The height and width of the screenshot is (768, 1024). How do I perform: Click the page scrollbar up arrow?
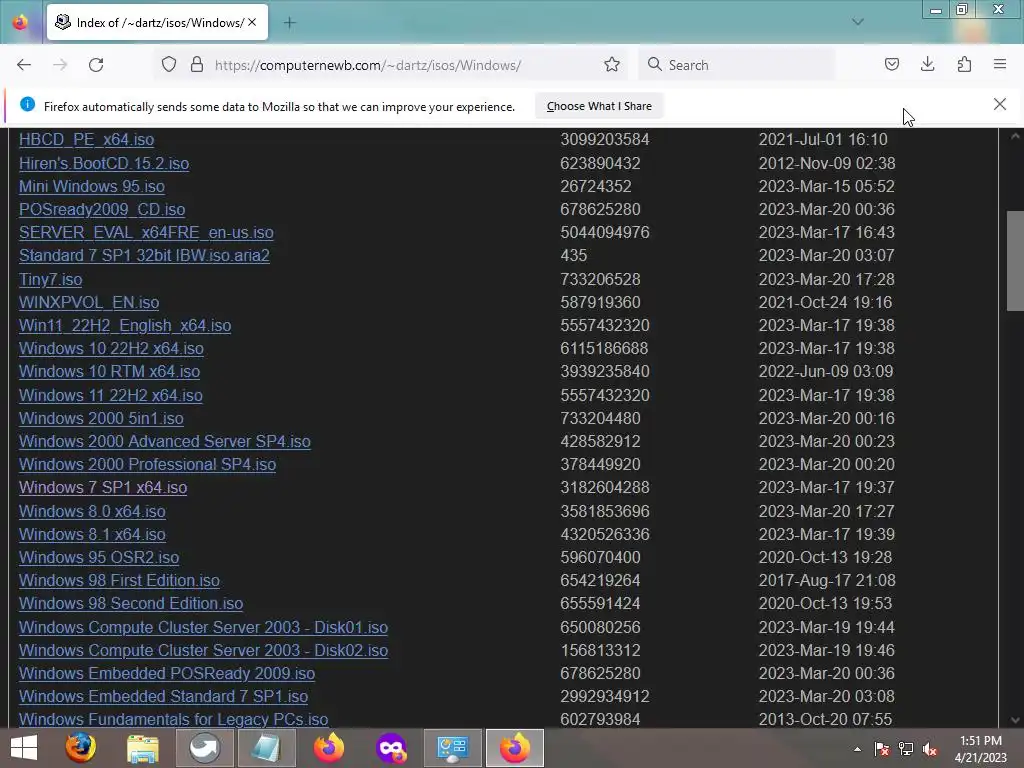[1015, 136]
